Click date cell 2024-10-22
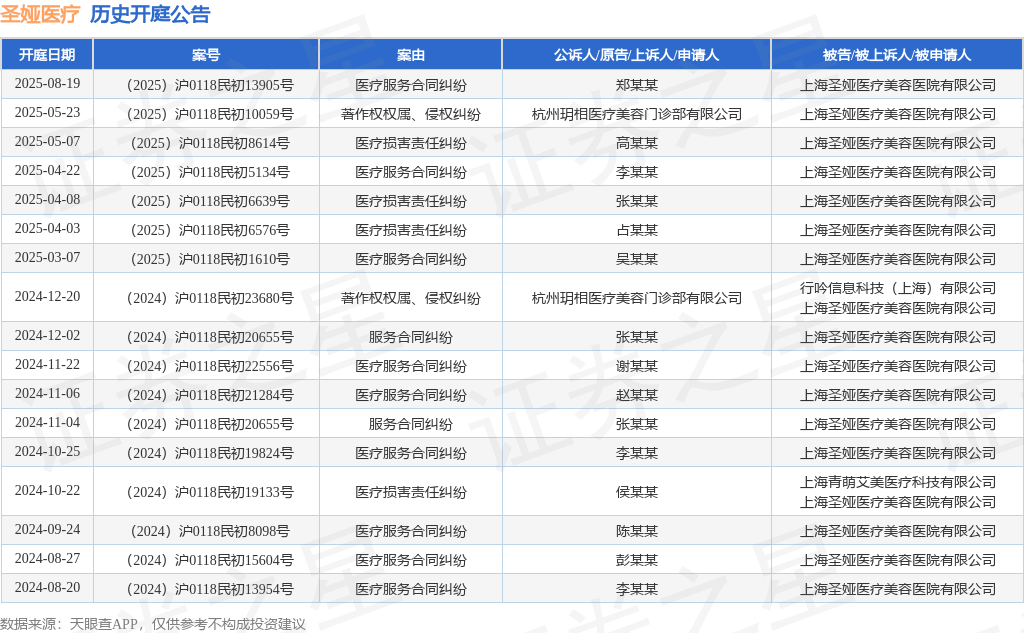Viewport: 1024px width, 633px height. pos(47,490)
